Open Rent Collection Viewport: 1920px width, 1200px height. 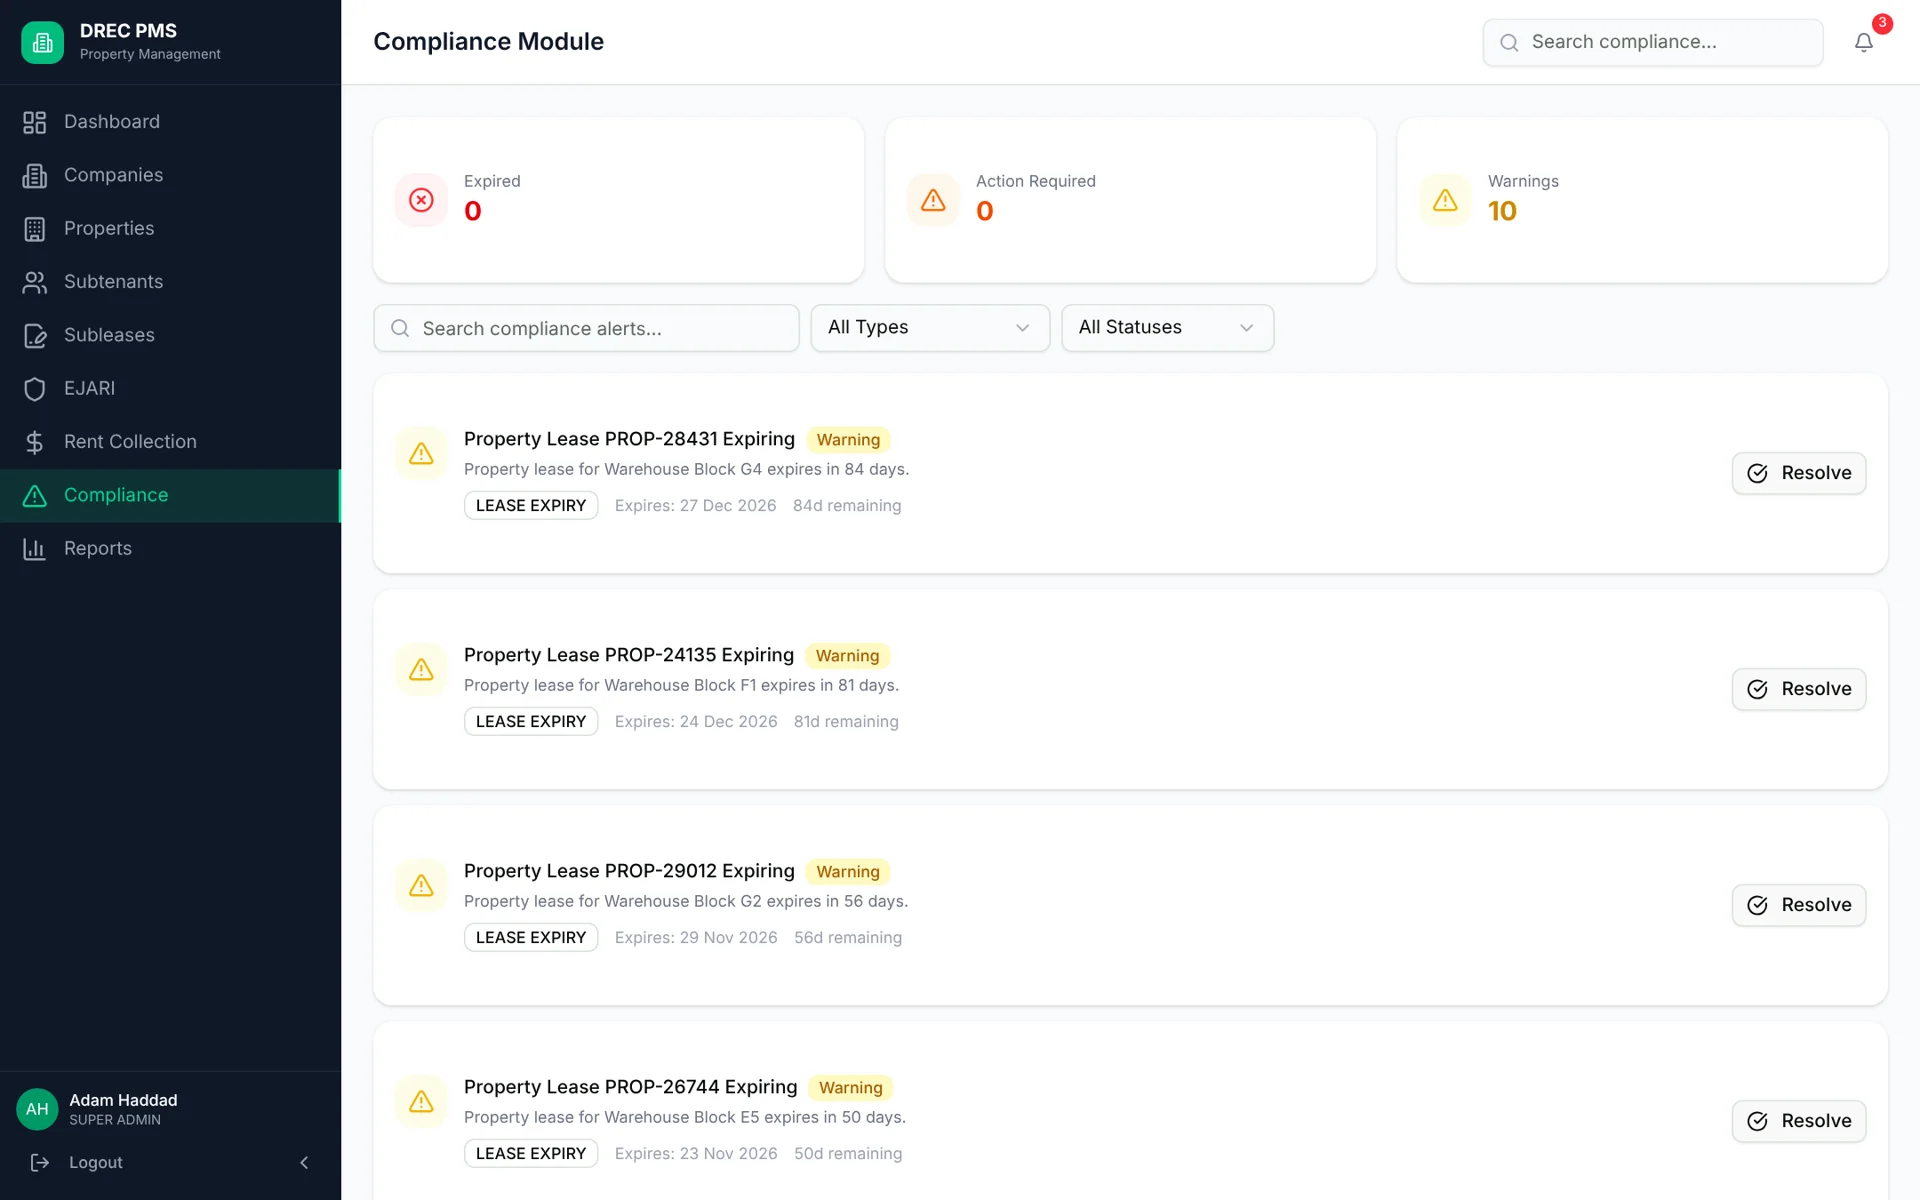[170, 442]
